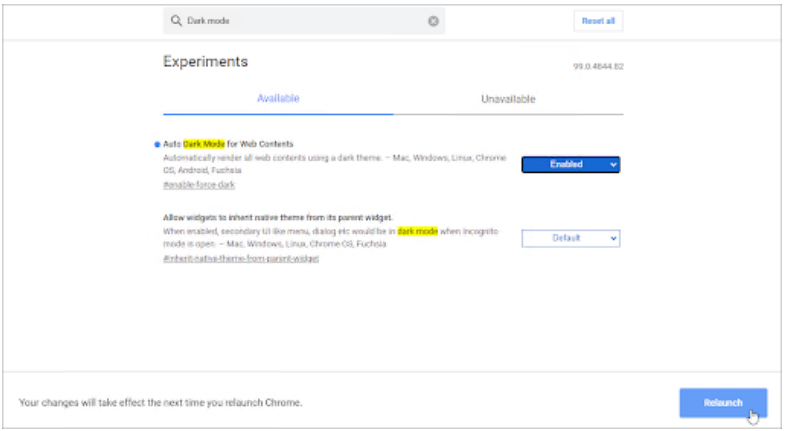
Task: Click the Experiments page heading
Action: pos(205,62)
